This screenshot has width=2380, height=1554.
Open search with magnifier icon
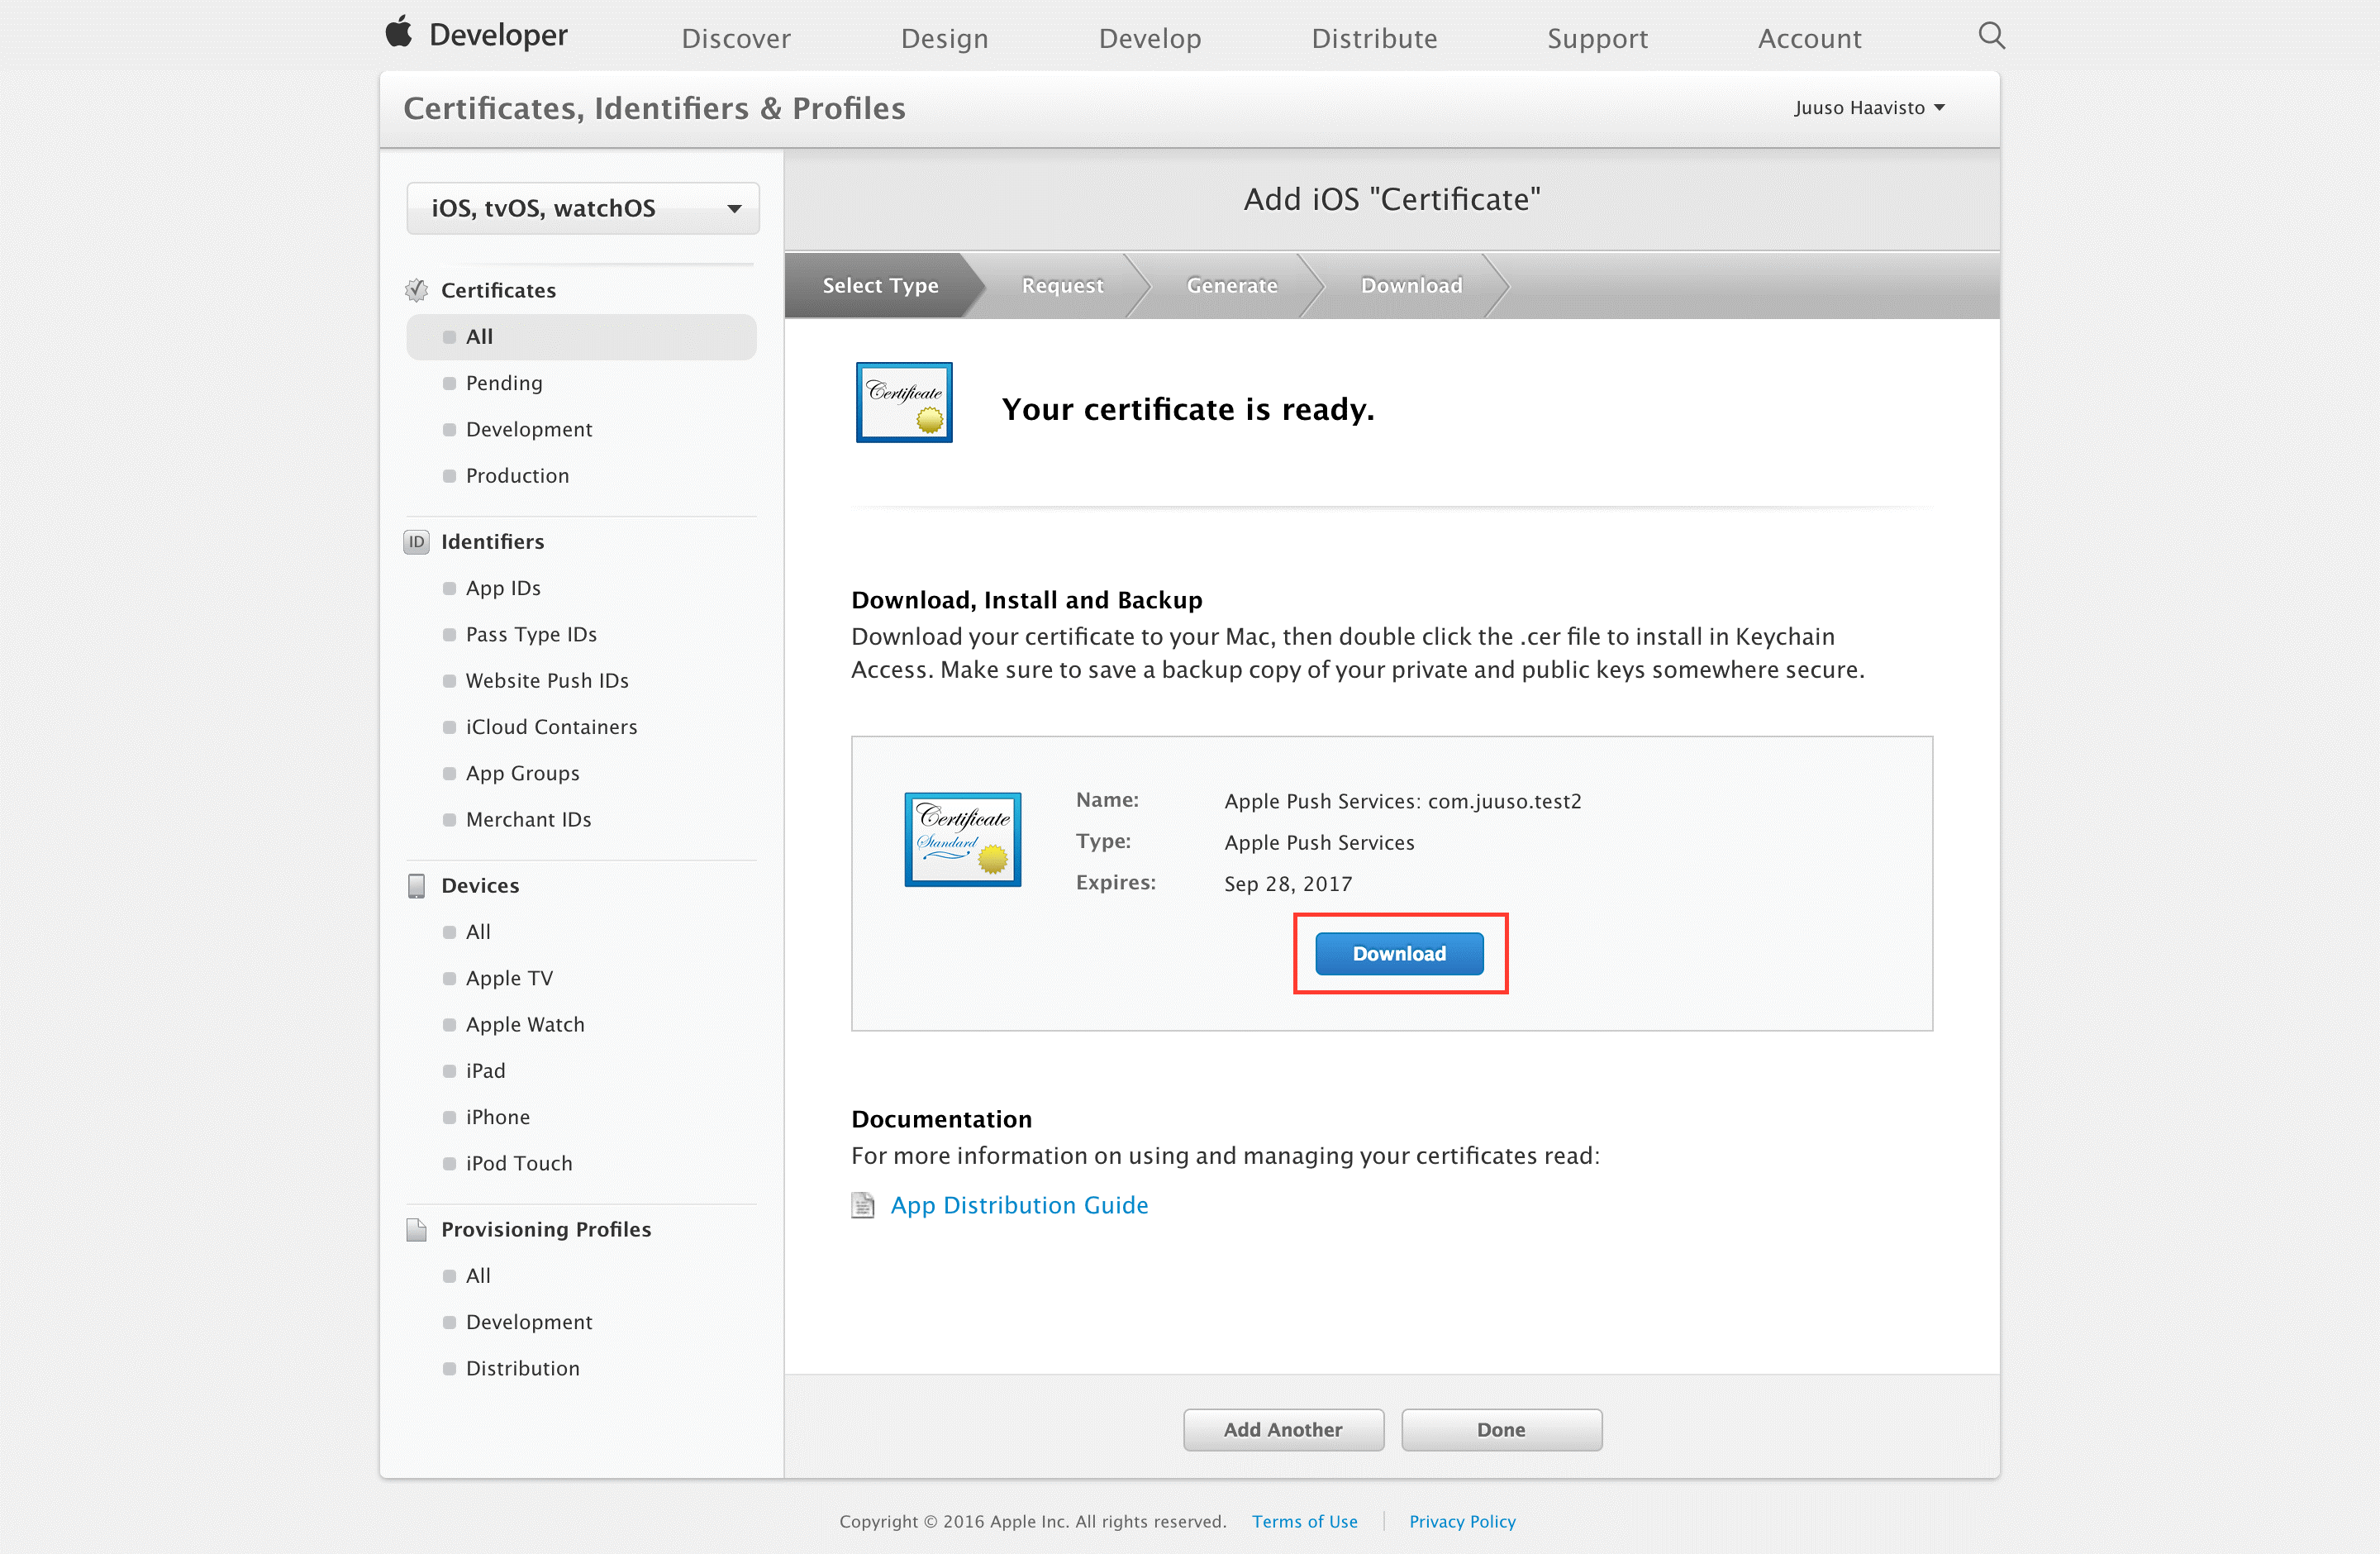click(x=1991, y=36)
